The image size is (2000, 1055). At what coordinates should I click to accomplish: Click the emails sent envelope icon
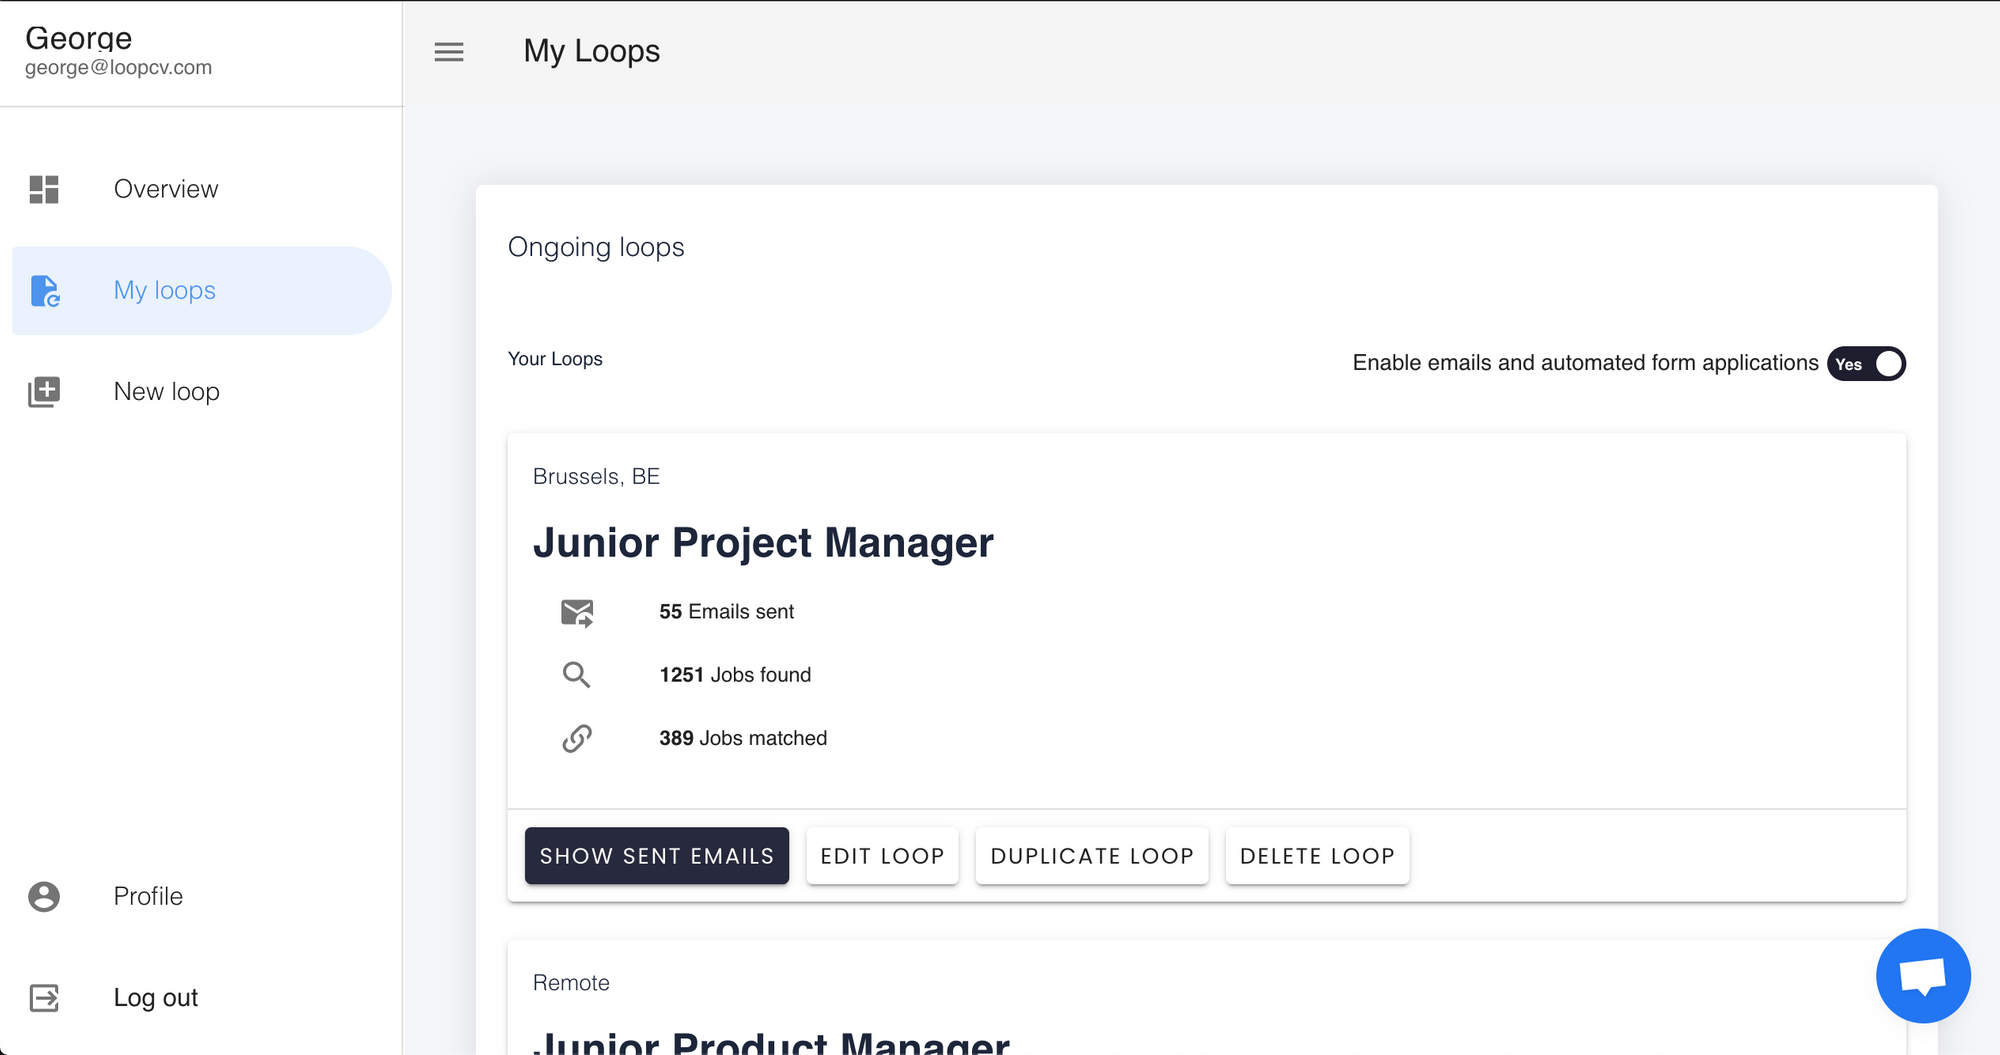tap(577, 613)
